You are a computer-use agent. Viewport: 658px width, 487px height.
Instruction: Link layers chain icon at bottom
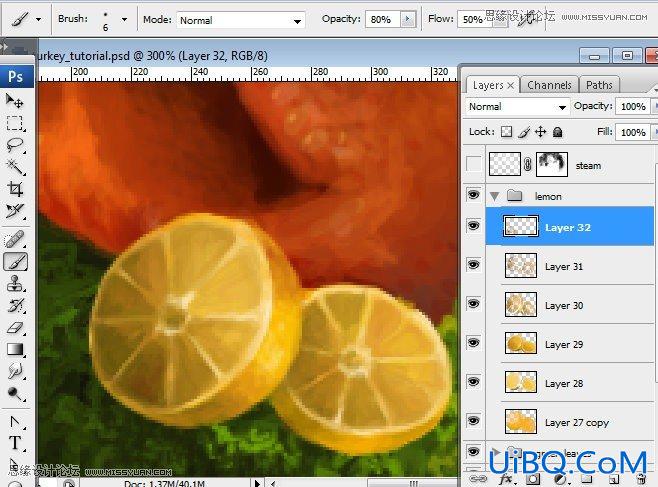tap(478, 479)
